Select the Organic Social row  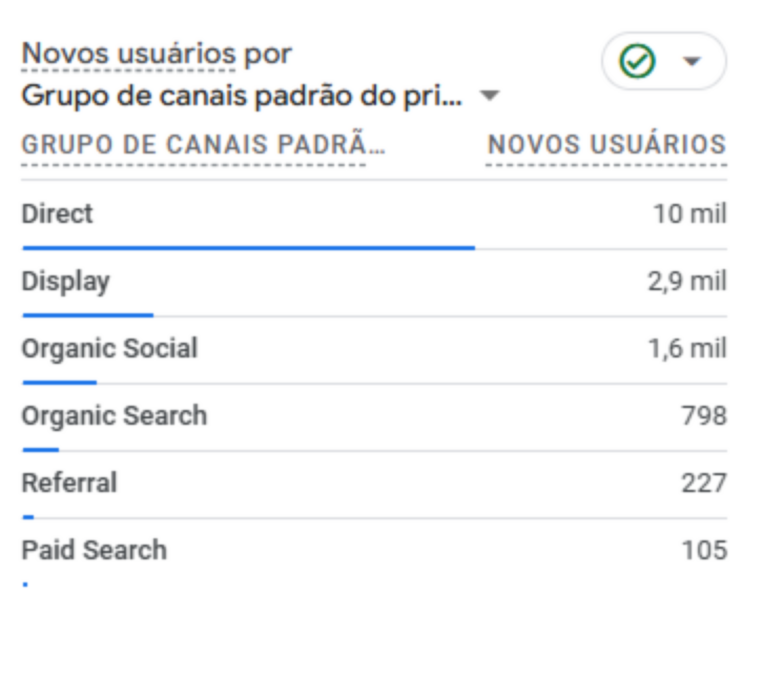(x=109, y=349)
